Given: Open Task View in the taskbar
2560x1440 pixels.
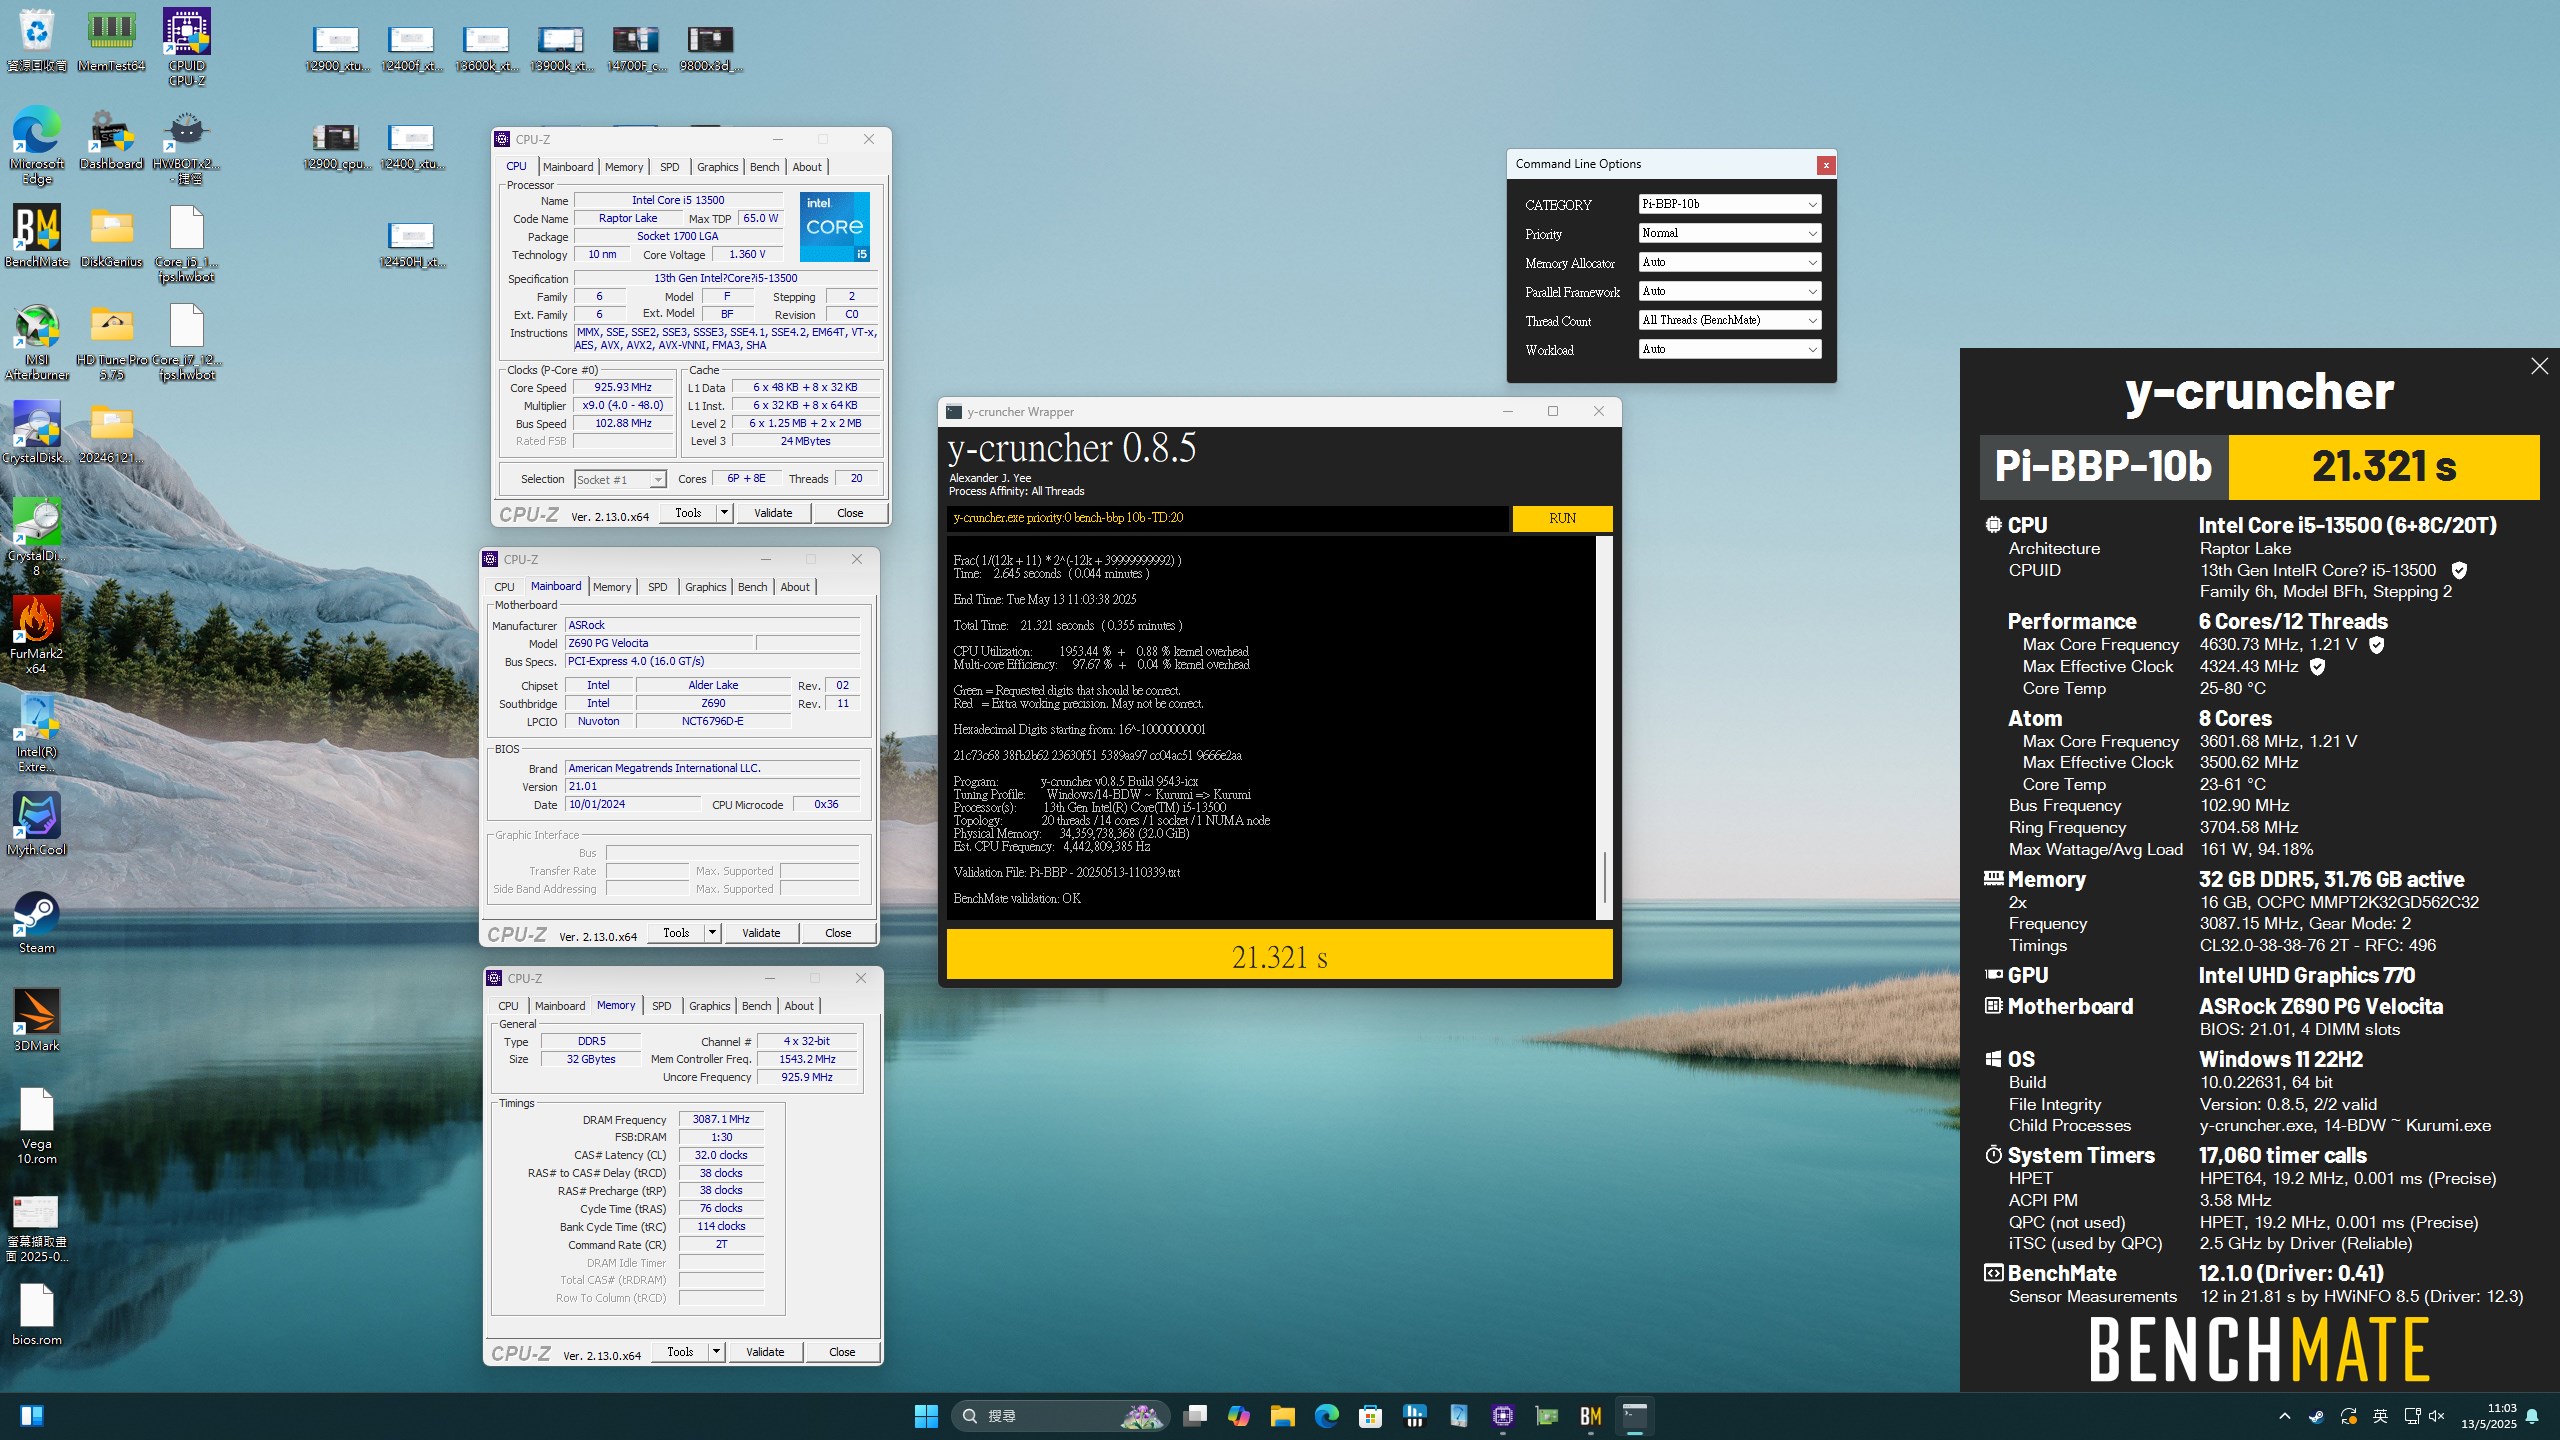Looking at the screenshot, I should click(1194, 1416).
